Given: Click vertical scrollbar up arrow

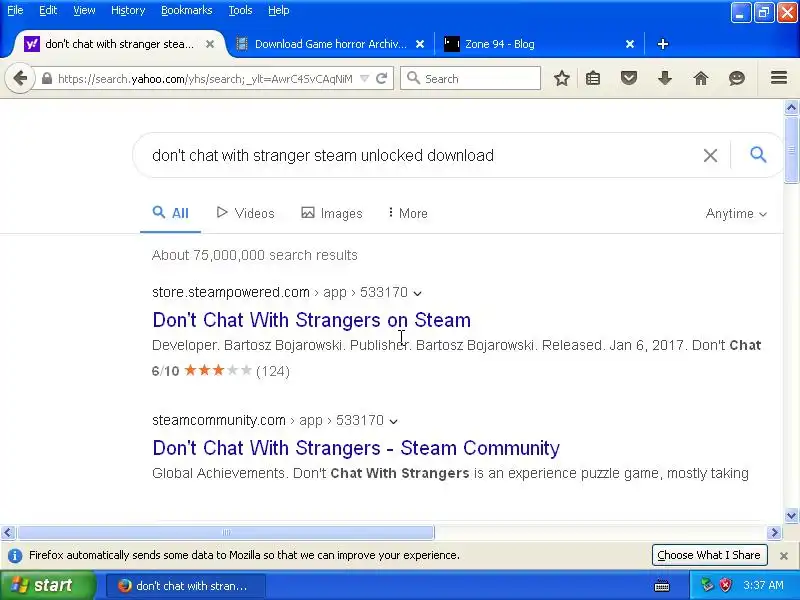Looking at the screenshot, I should 791,108.
